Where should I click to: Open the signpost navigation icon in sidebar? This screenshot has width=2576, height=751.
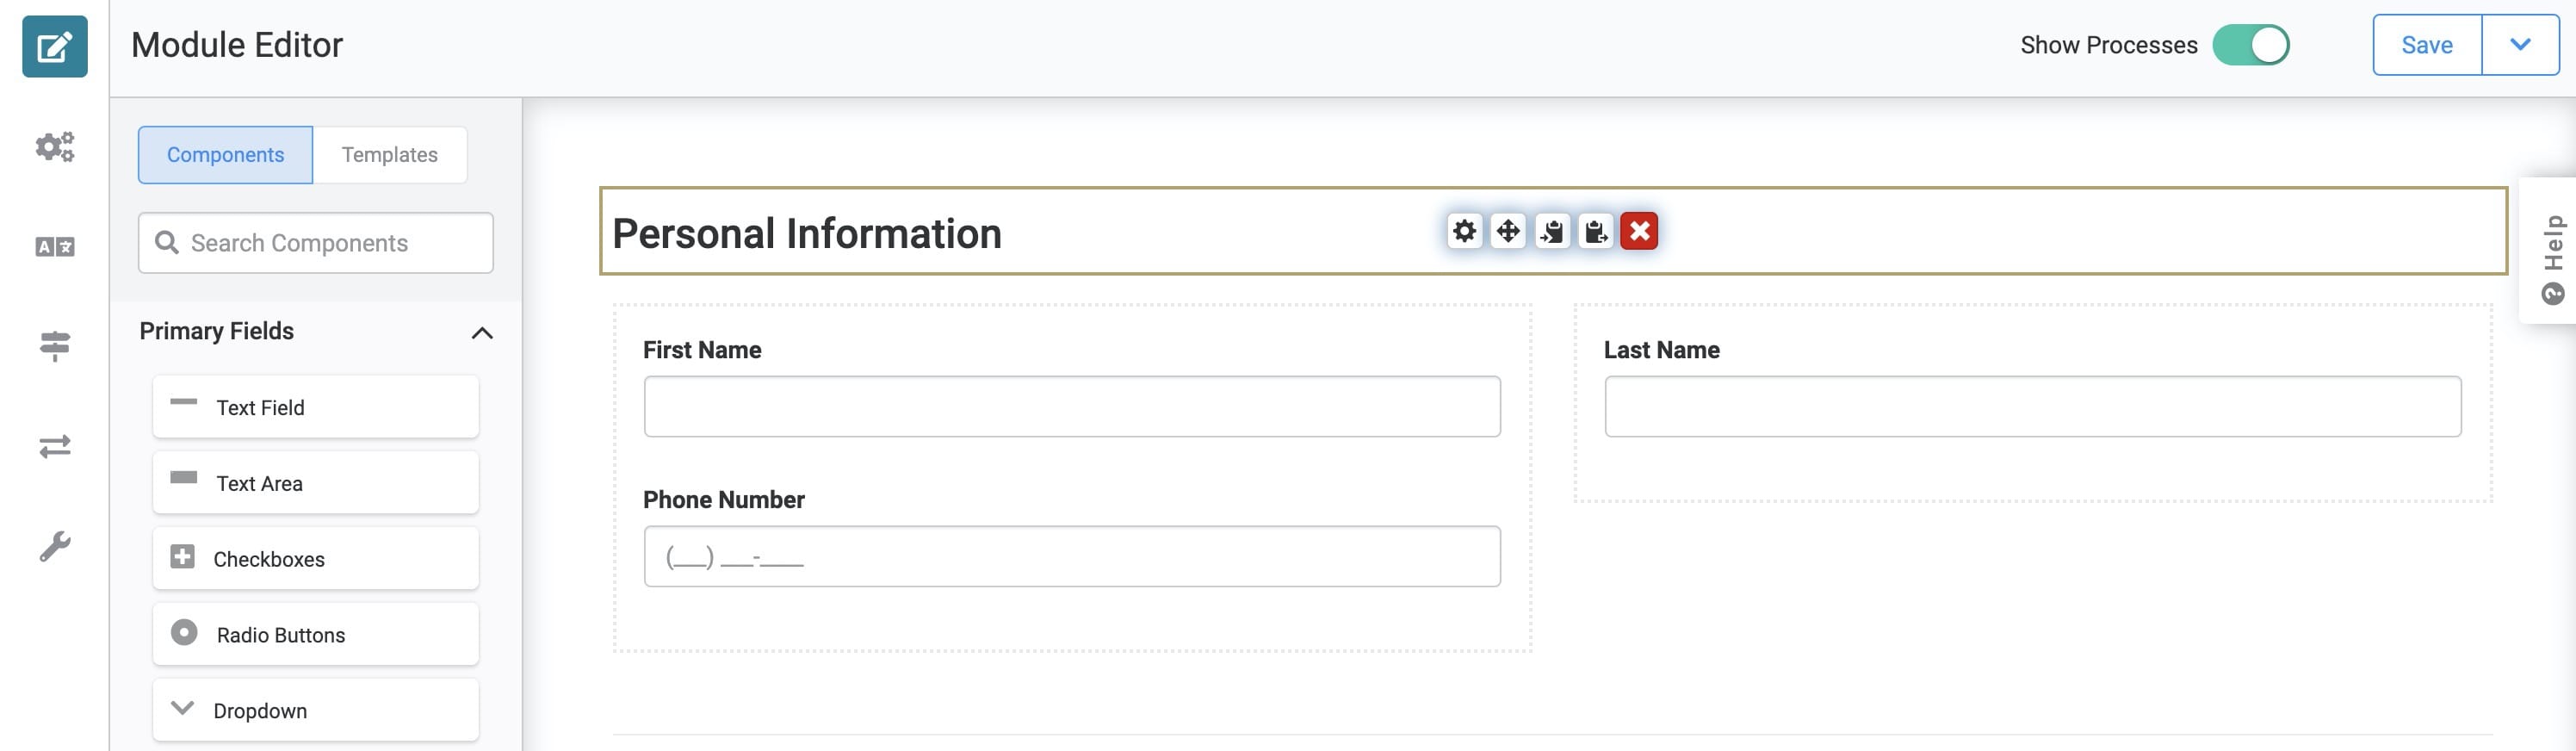pos(55,346)
